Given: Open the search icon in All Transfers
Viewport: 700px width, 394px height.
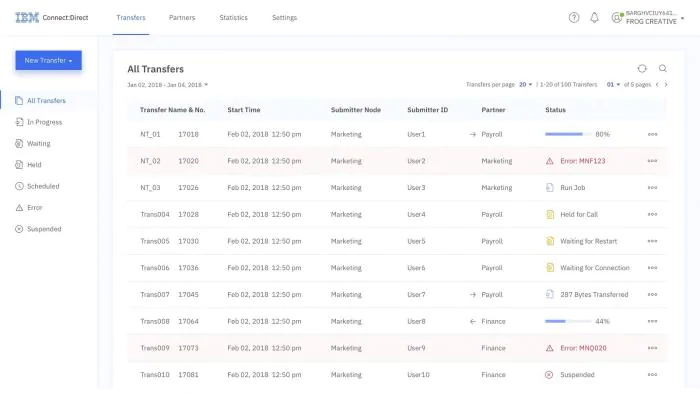Looking at the screenshot, I should point(662,68).
